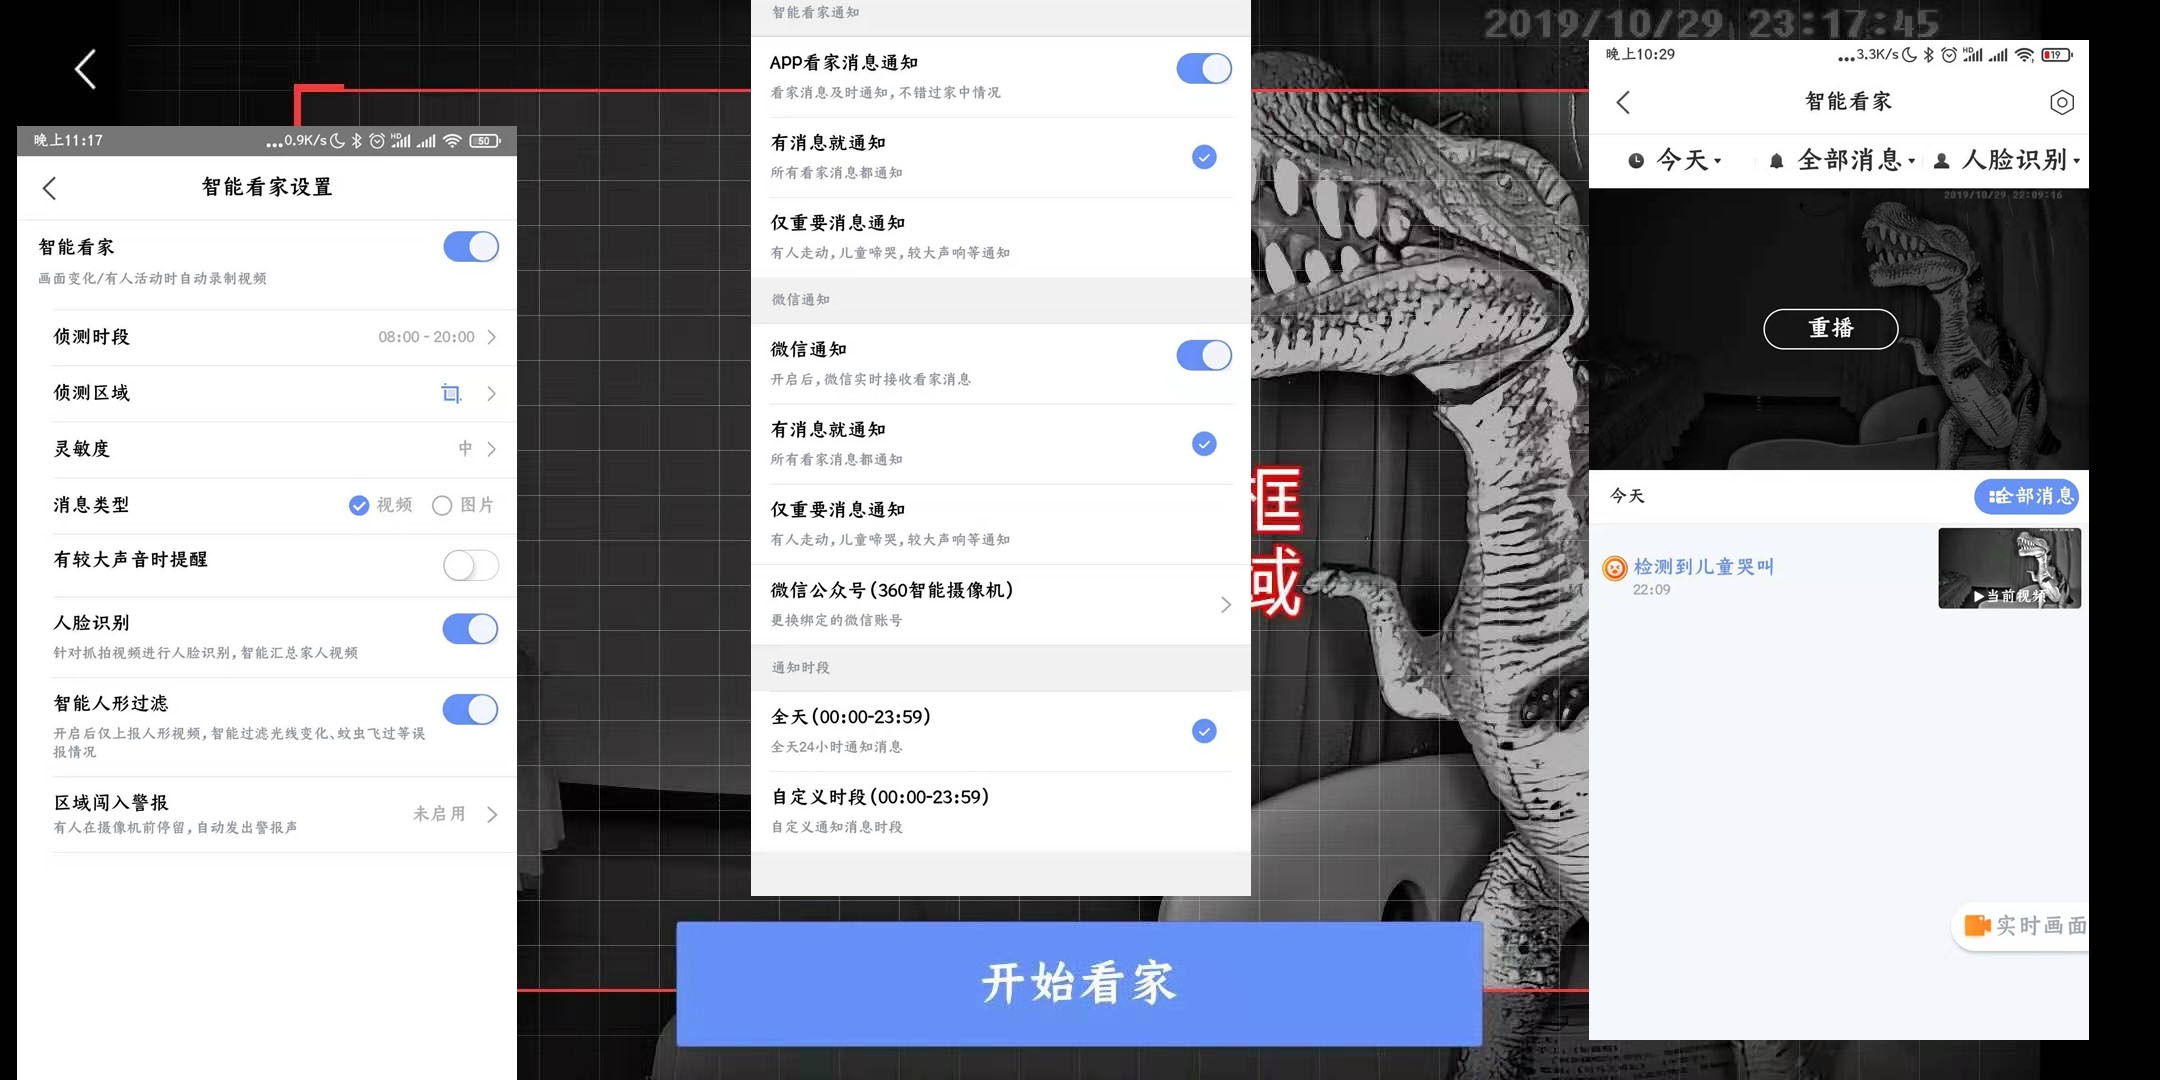2160x1080 pixels.
Task: Click the 22:09 message timestamp
Action: tap(1651, 590)
